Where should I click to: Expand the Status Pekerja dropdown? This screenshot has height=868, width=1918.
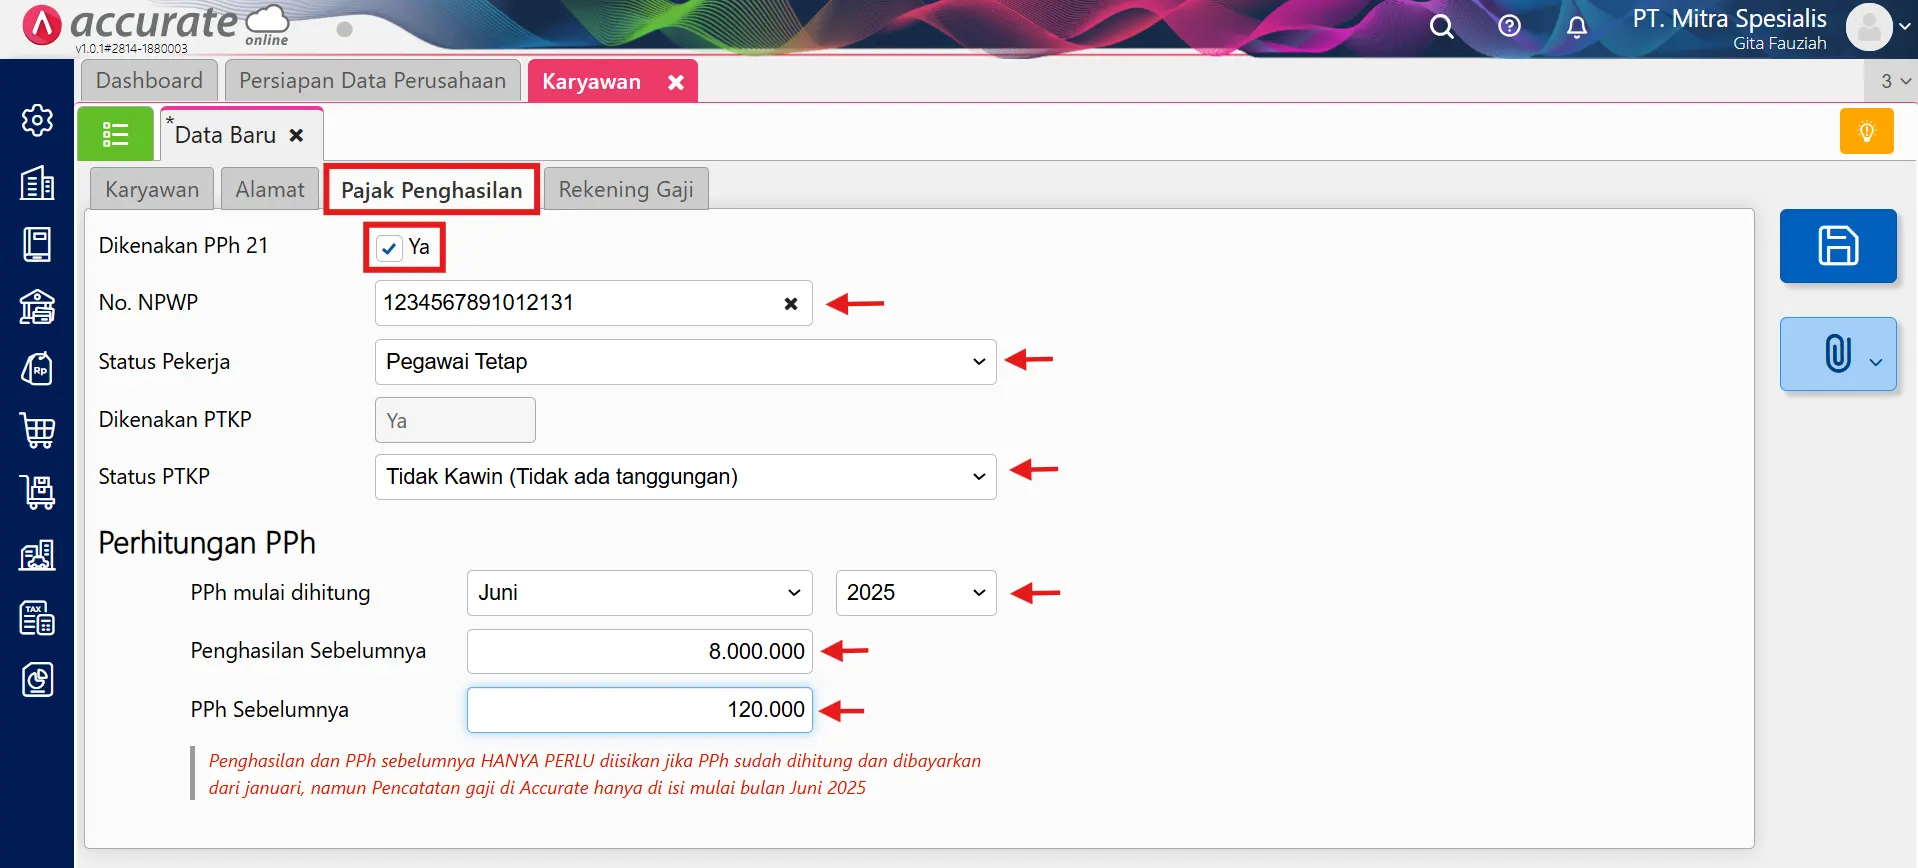pyautogui.click(x=685, y=362)
